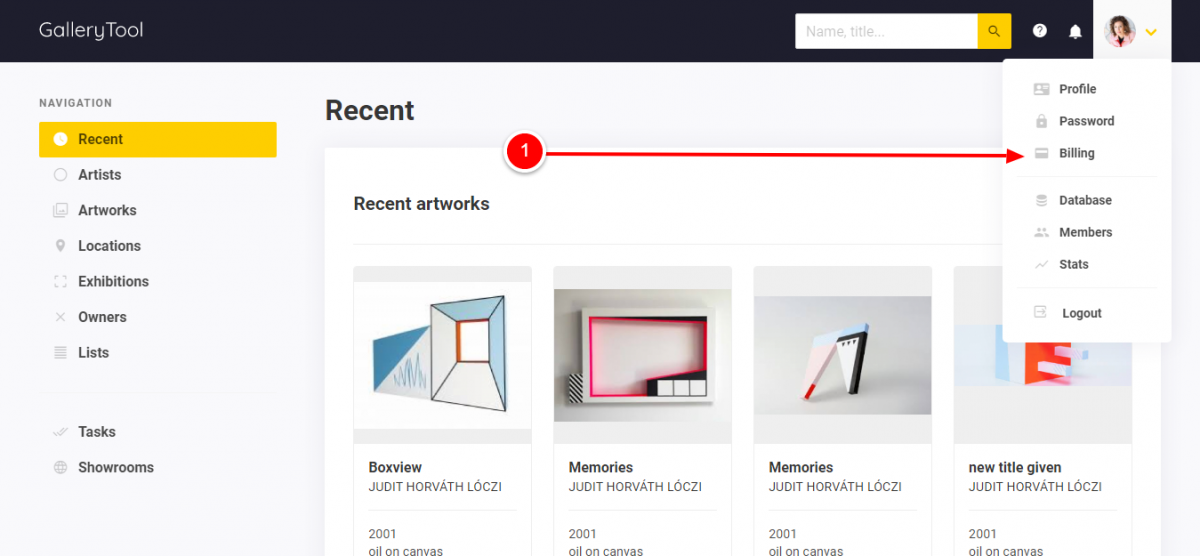This screenshot has height=556, width=1200.
Task: Click the Showrooms globe icon
Action: [x=60, y=467]
